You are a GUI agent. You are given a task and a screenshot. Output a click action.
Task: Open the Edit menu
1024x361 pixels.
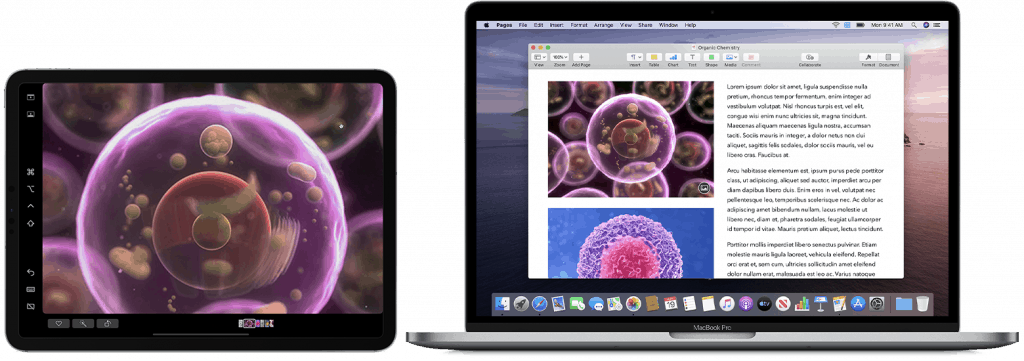(x=539, y=25)
